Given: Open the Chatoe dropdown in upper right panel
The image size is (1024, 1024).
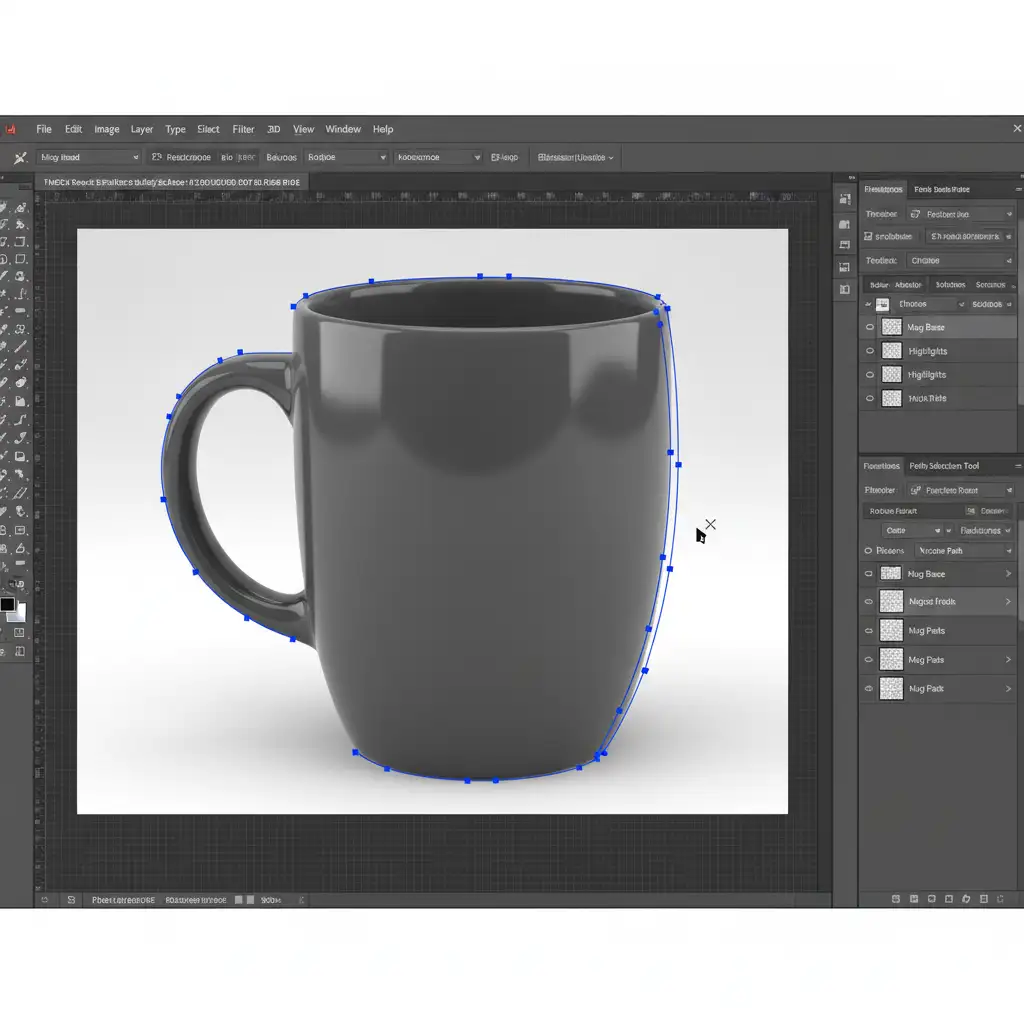Looking at the screenshot, I should pyautogui.click(x=958, y=261).
